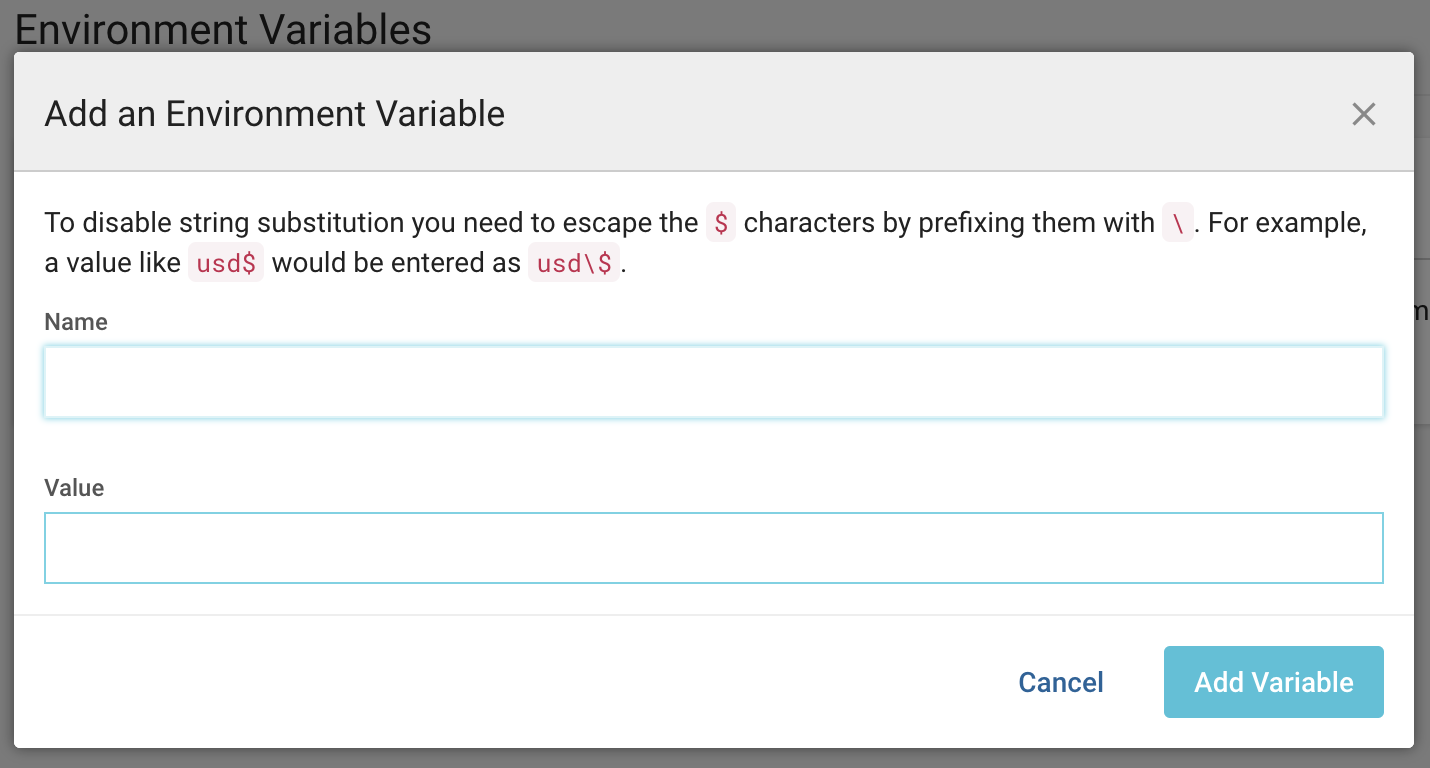Close the Add an Environment Variable dialog

pyautogui.click(x=1363, y=114)
